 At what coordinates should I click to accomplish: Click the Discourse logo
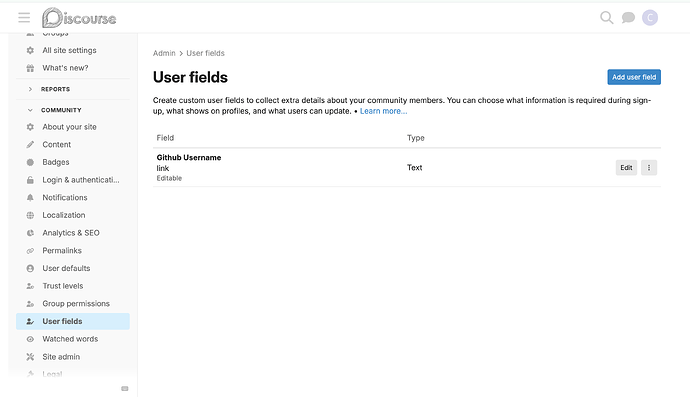click(x=79, y=18)
